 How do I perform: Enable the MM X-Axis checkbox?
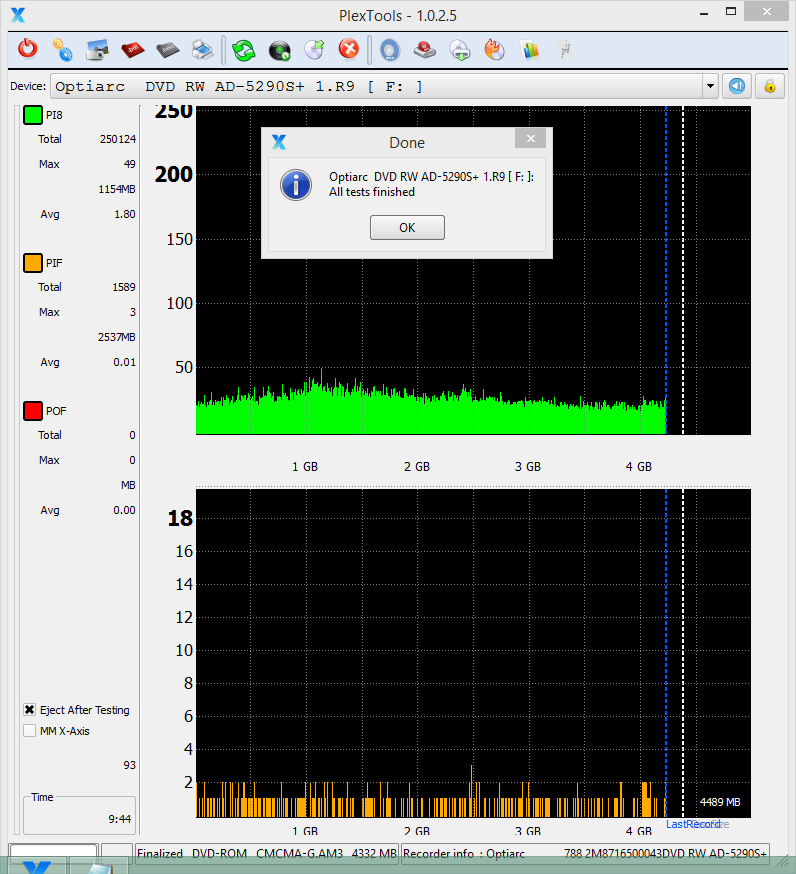pos(30,730)
